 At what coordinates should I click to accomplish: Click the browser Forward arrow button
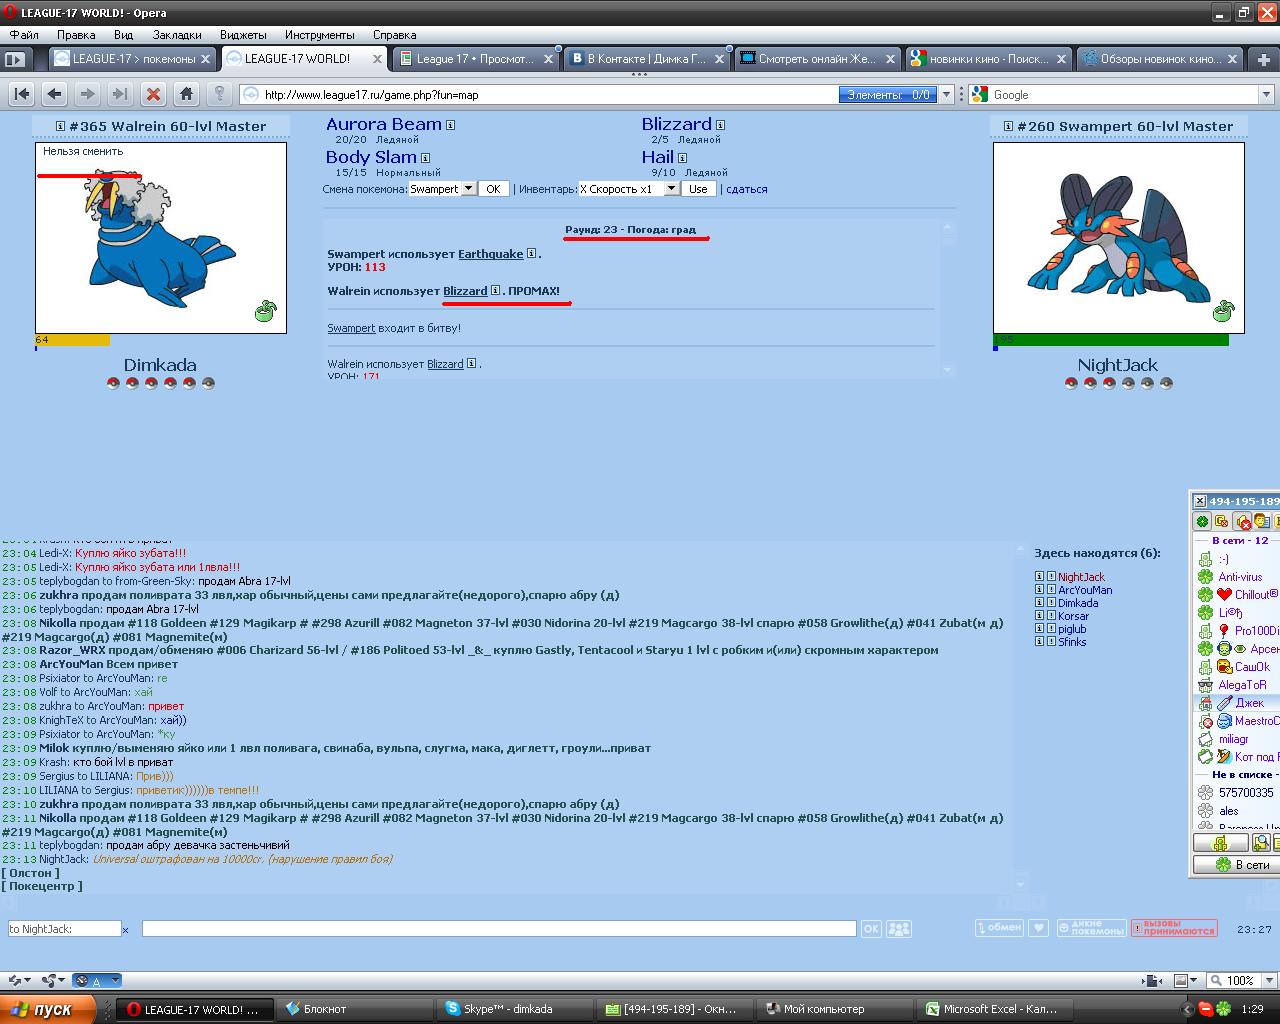[x=88, y=94]
